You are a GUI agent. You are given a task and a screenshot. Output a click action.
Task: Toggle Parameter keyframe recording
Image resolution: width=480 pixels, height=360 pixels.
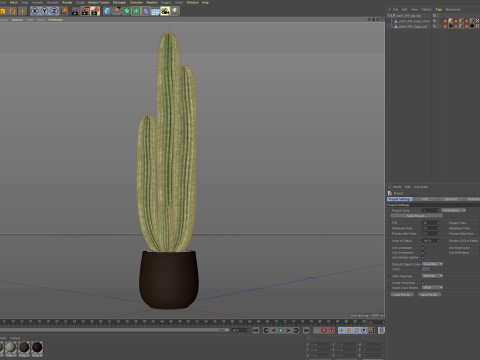tap(364, 330)
